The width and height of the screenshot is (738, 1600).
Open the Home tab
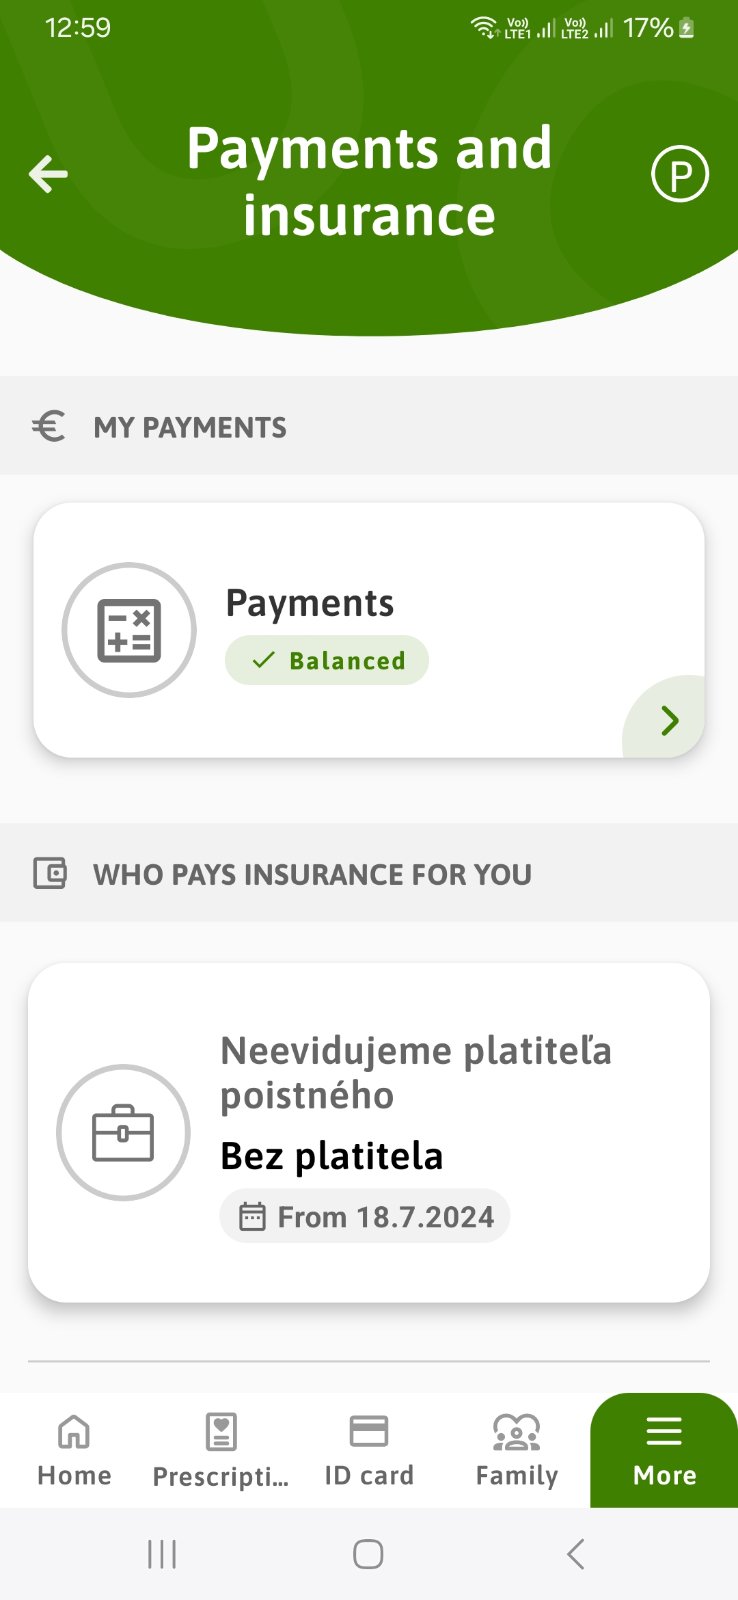click(74, 1450)
